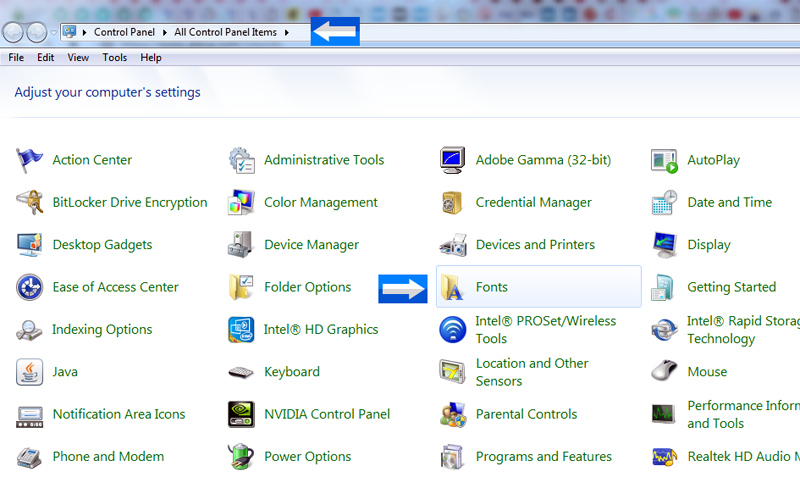
Task: Open the NVIDIA Control Panel link
Action: 327,414
